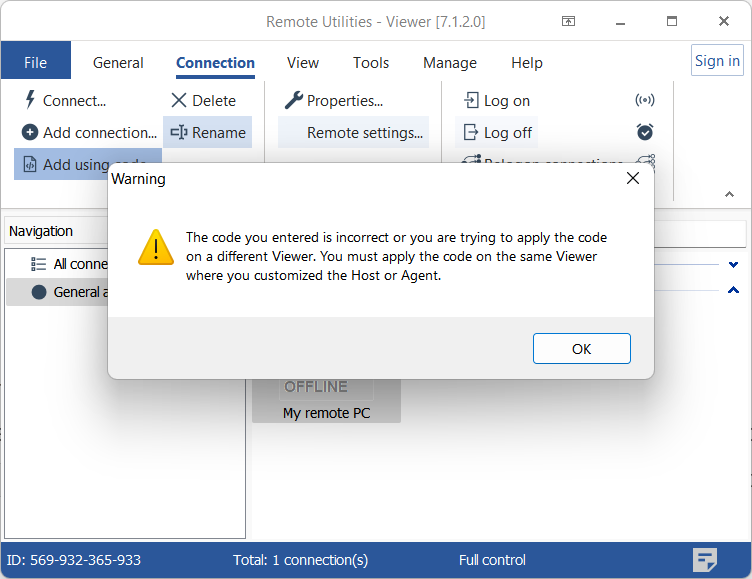Click the ribbon display options icon in the title bar
The image size is (752, 579).
(568, 21)
